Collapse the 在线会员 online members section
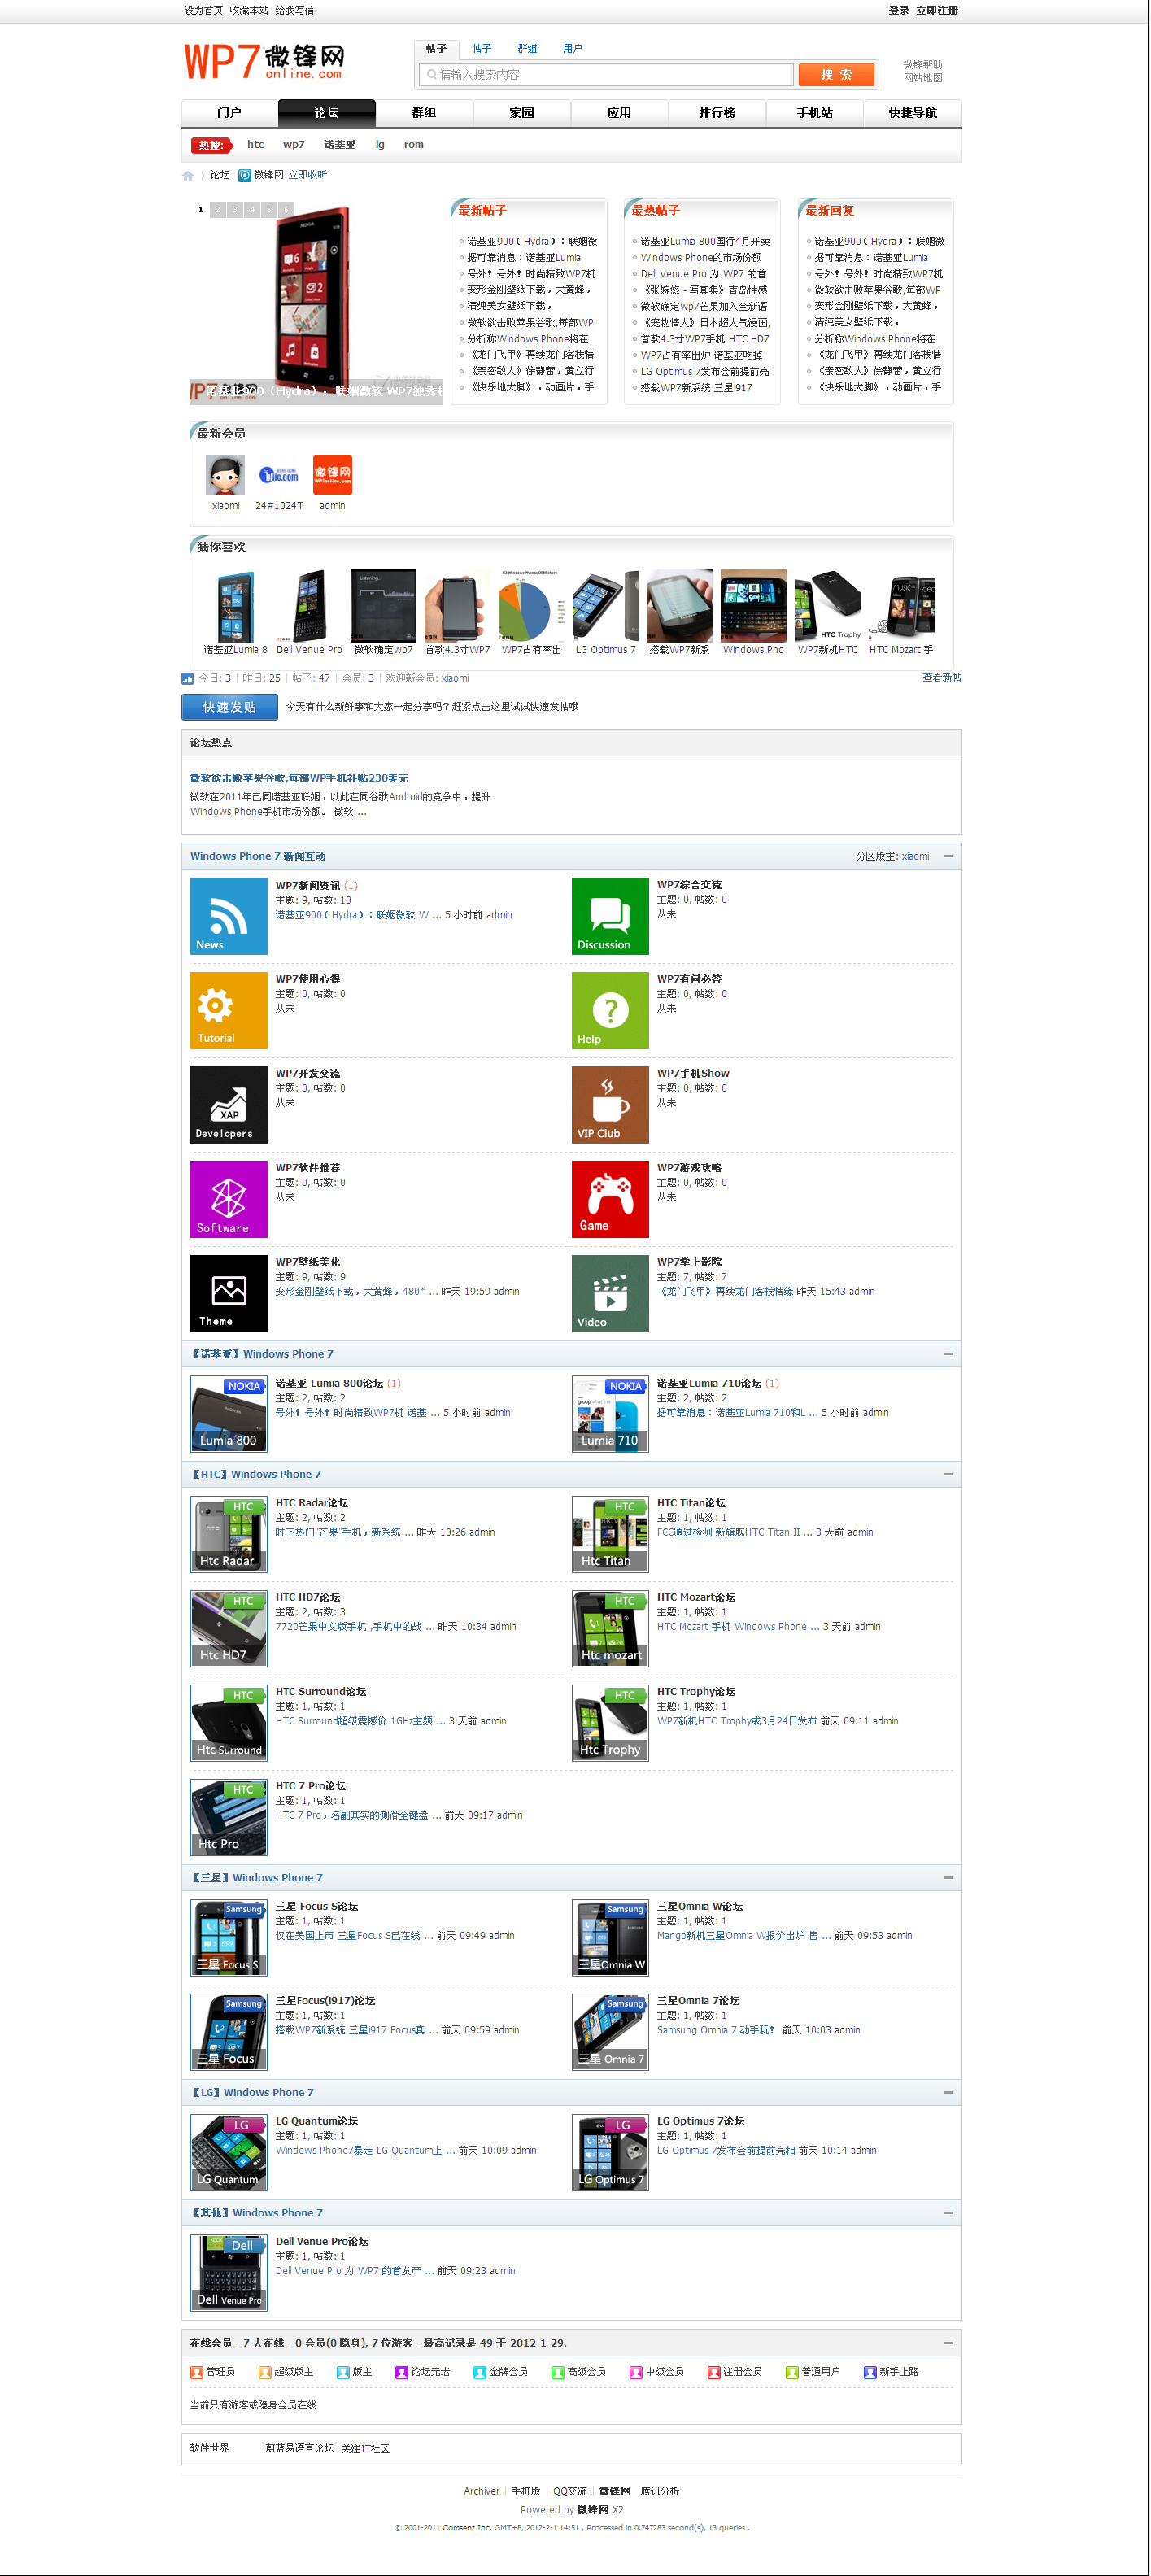Viewport: 1151px width, 2576px height. tap(947, 2342)
